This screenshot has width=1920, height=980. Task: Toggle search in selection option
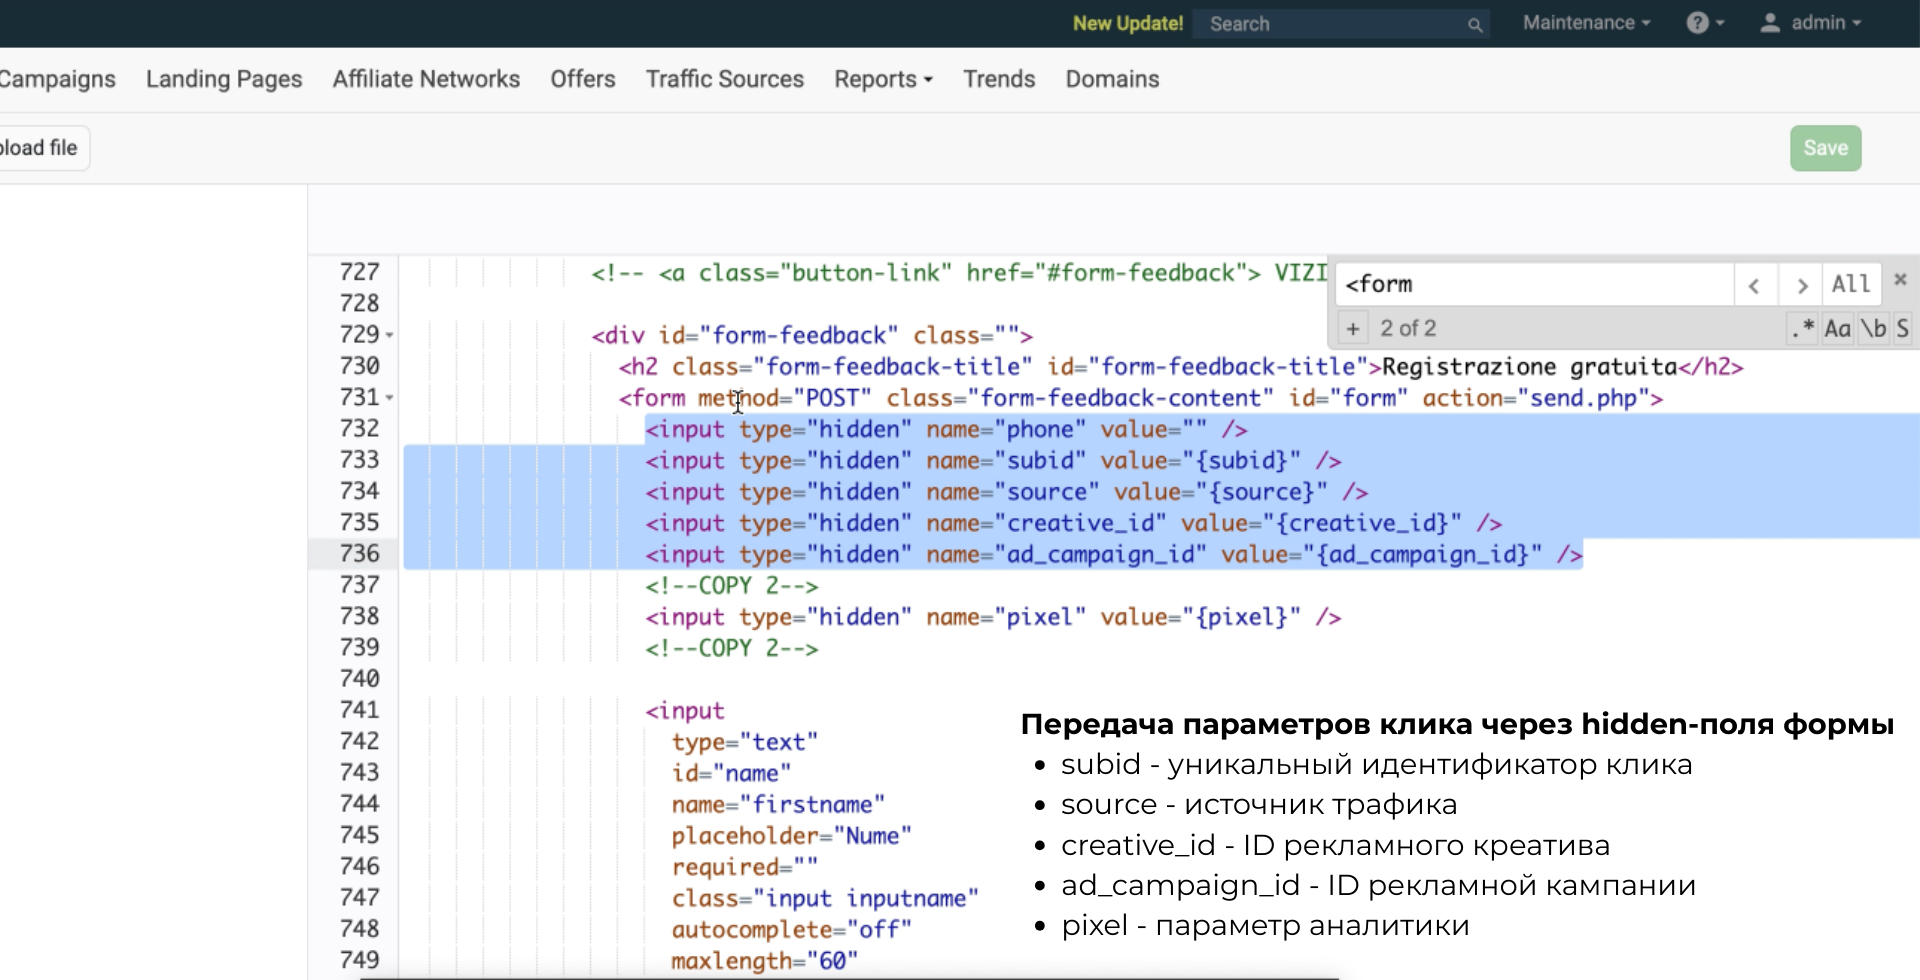click(x=1902, y=329)
